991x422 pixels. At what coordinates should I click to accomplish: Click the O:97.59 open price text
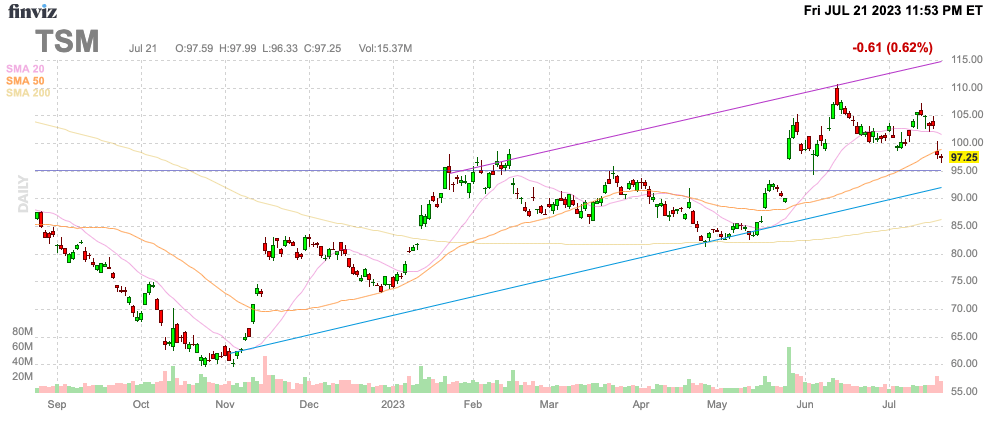[x=196, y=48]
